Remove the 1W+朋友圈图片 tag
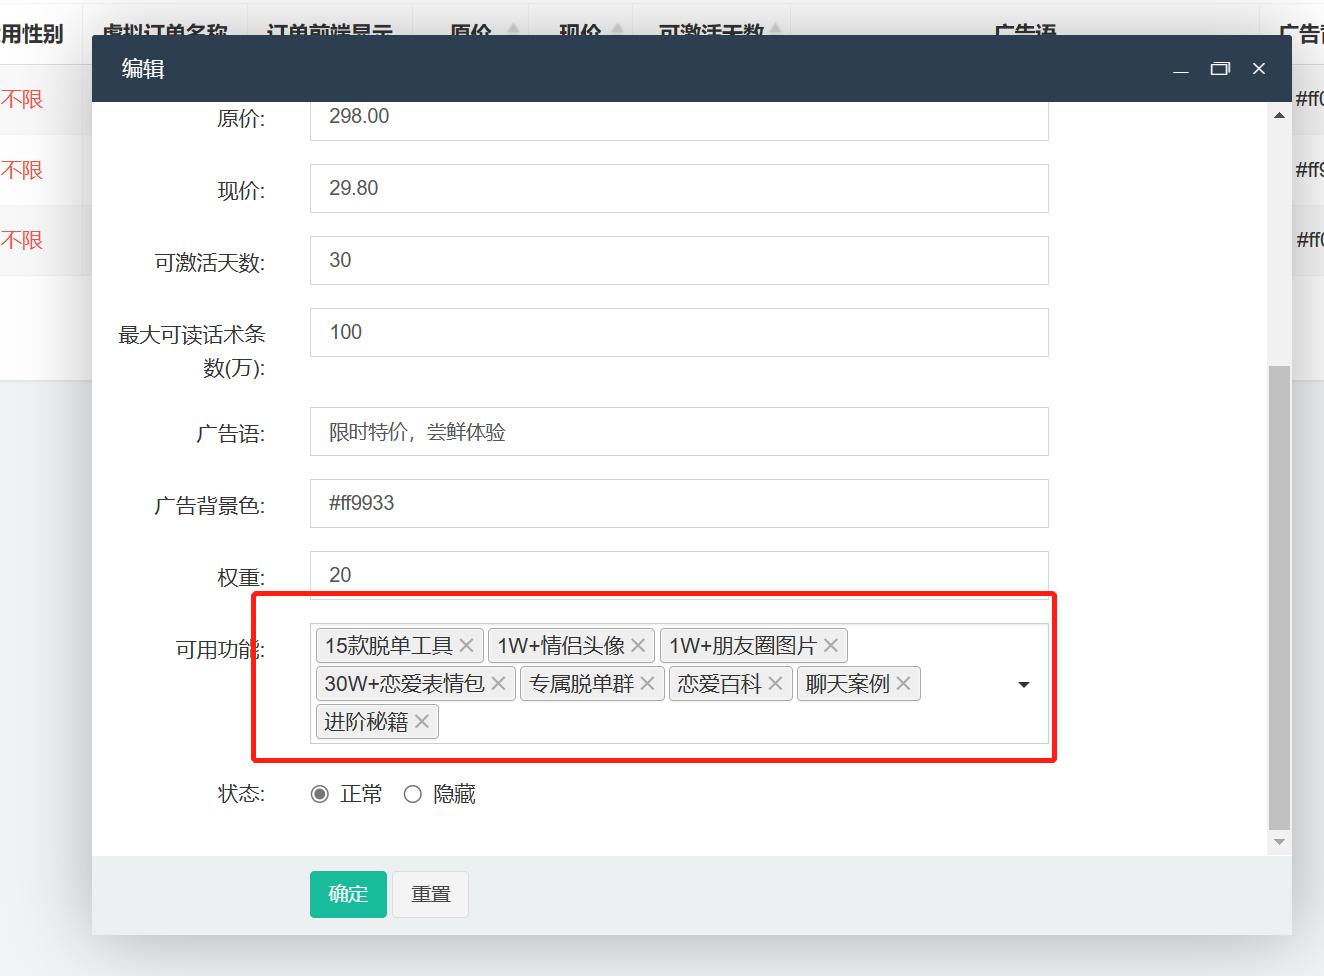 point(831,646)
